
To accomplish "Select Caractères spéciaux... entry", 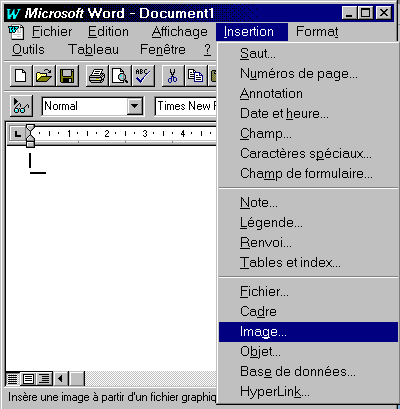I will coord(308,154).
